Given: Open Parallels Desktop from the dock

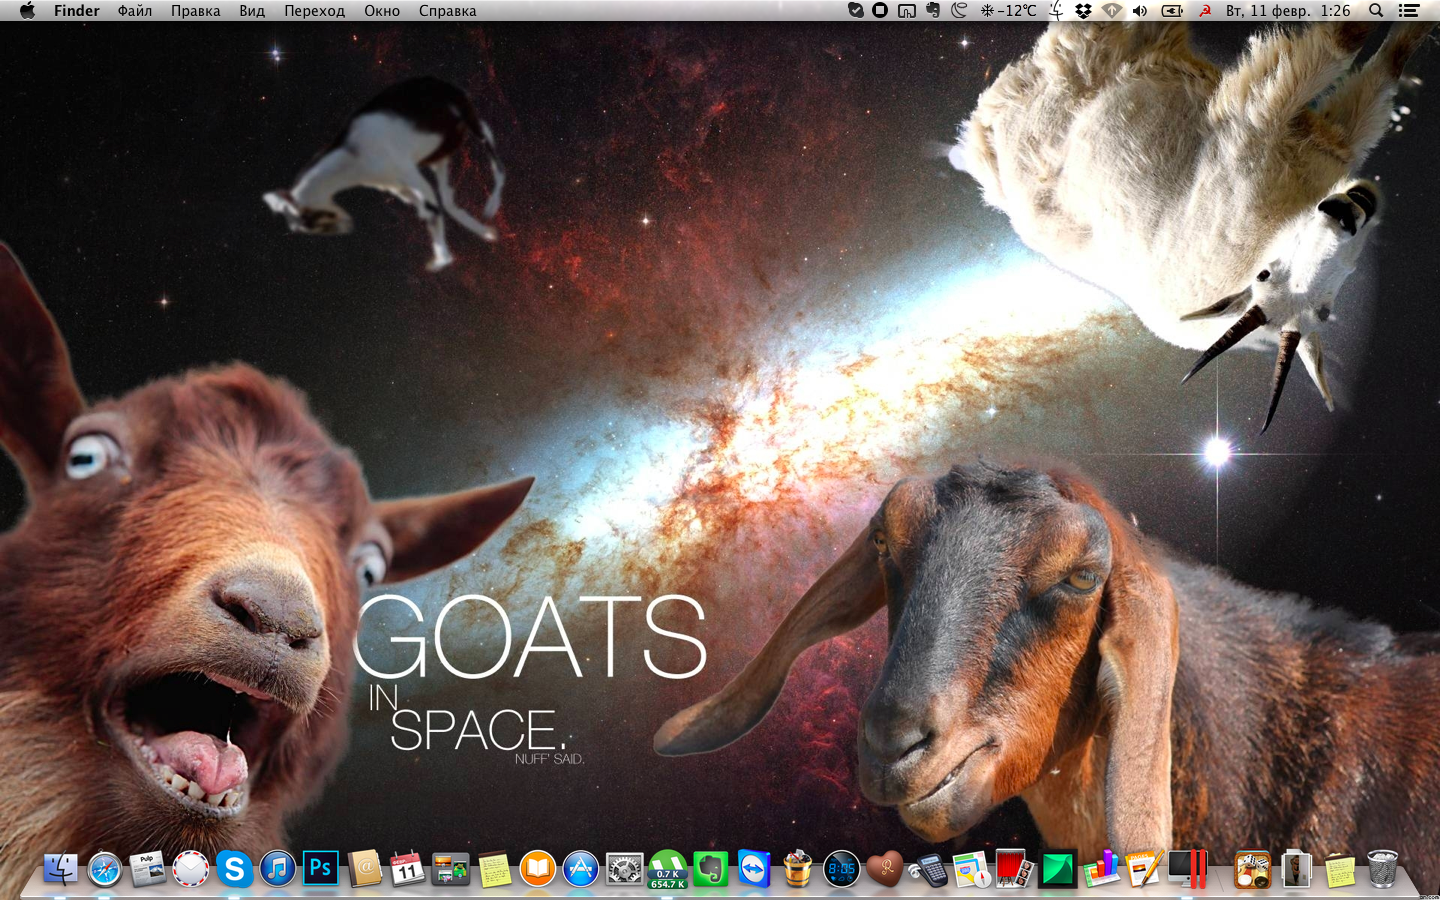Looking at the screenshot, I should (x=1188, y=869).
